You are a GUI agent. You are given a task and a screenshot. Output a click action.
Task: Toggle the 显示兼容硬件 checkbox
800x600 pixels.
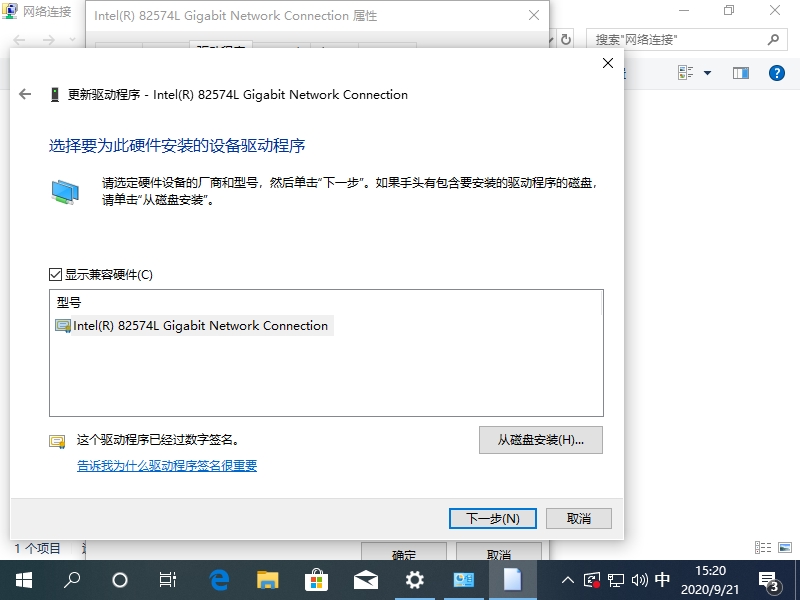click(x=55, y=274)
